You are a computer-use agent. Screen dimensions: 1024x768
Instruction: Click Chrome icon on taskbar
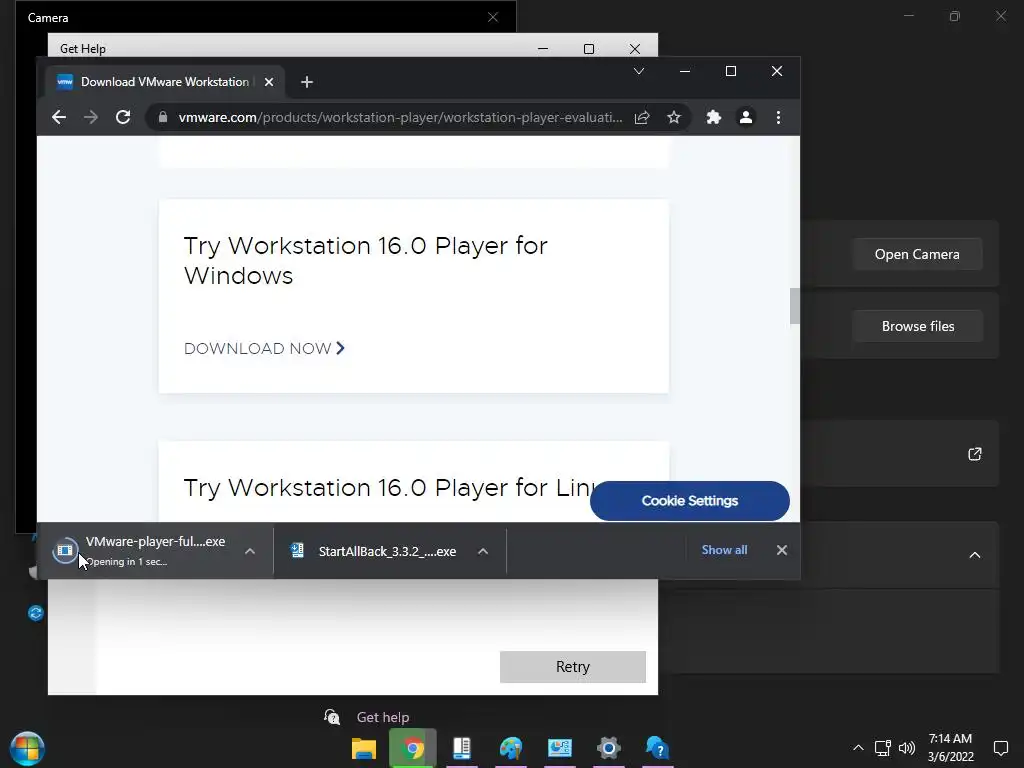[x=413, y=748]
